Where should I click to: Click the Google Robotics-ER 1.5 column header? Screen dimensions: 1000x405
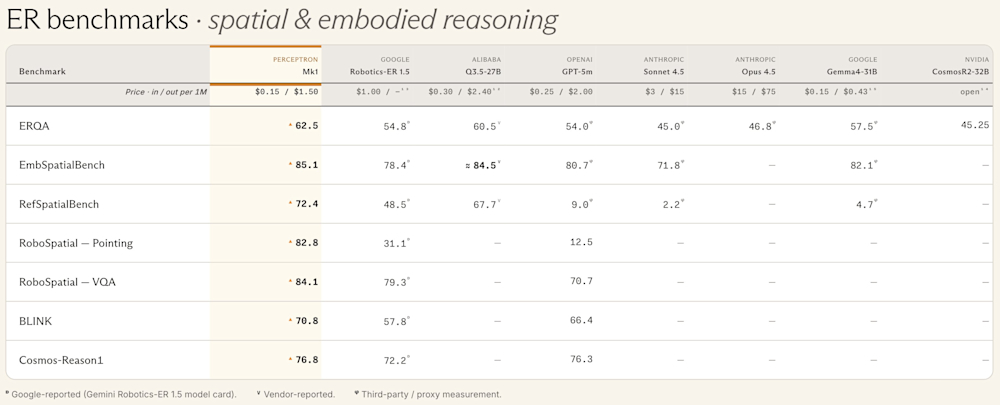point(378,65)
